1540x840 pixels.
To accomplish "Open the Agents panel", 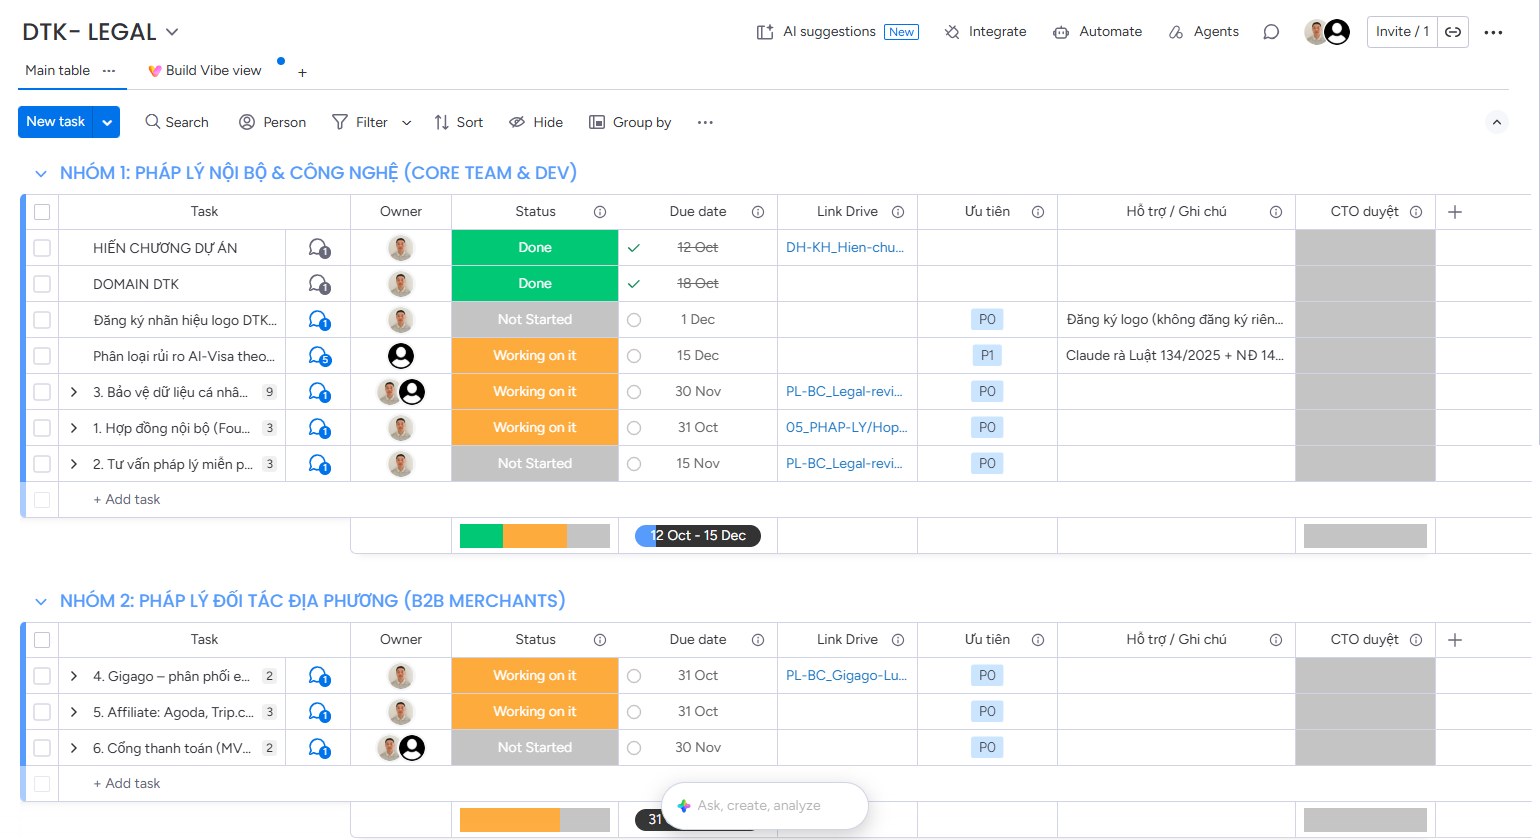I will (1203, 32).
